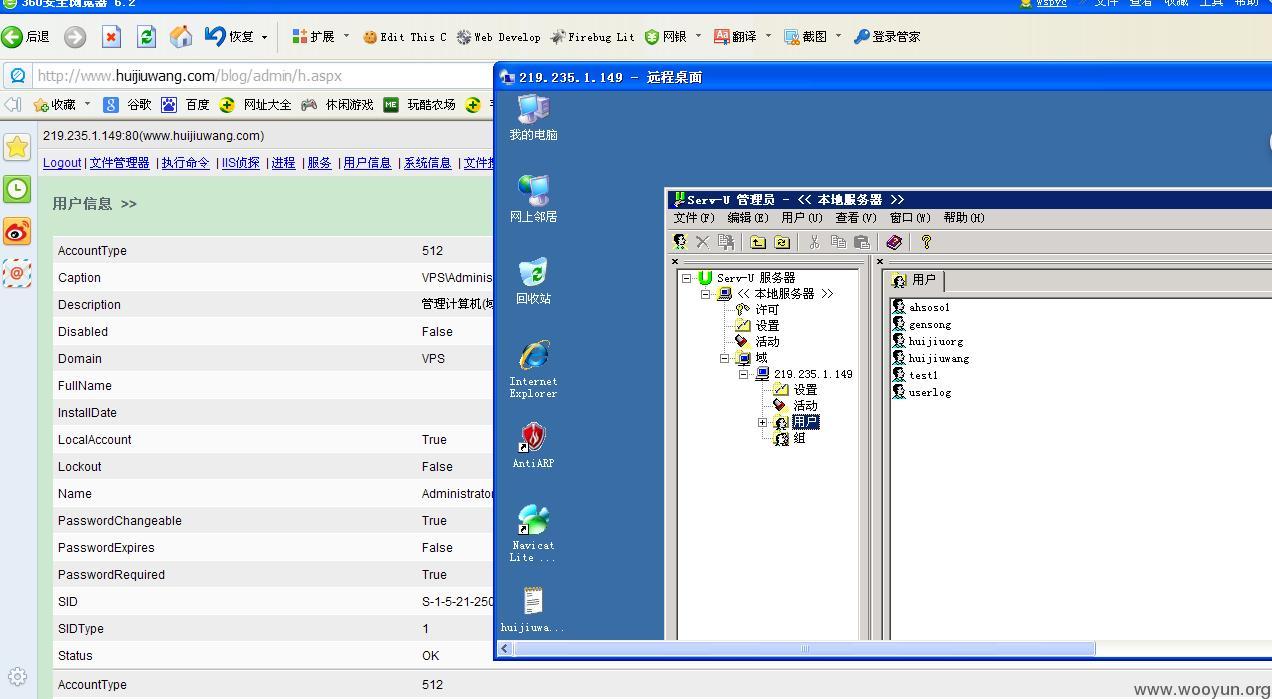
Task: Select user huijiuwang in Serv-U list
Action: pyautogui.click(x=930, y=359)
